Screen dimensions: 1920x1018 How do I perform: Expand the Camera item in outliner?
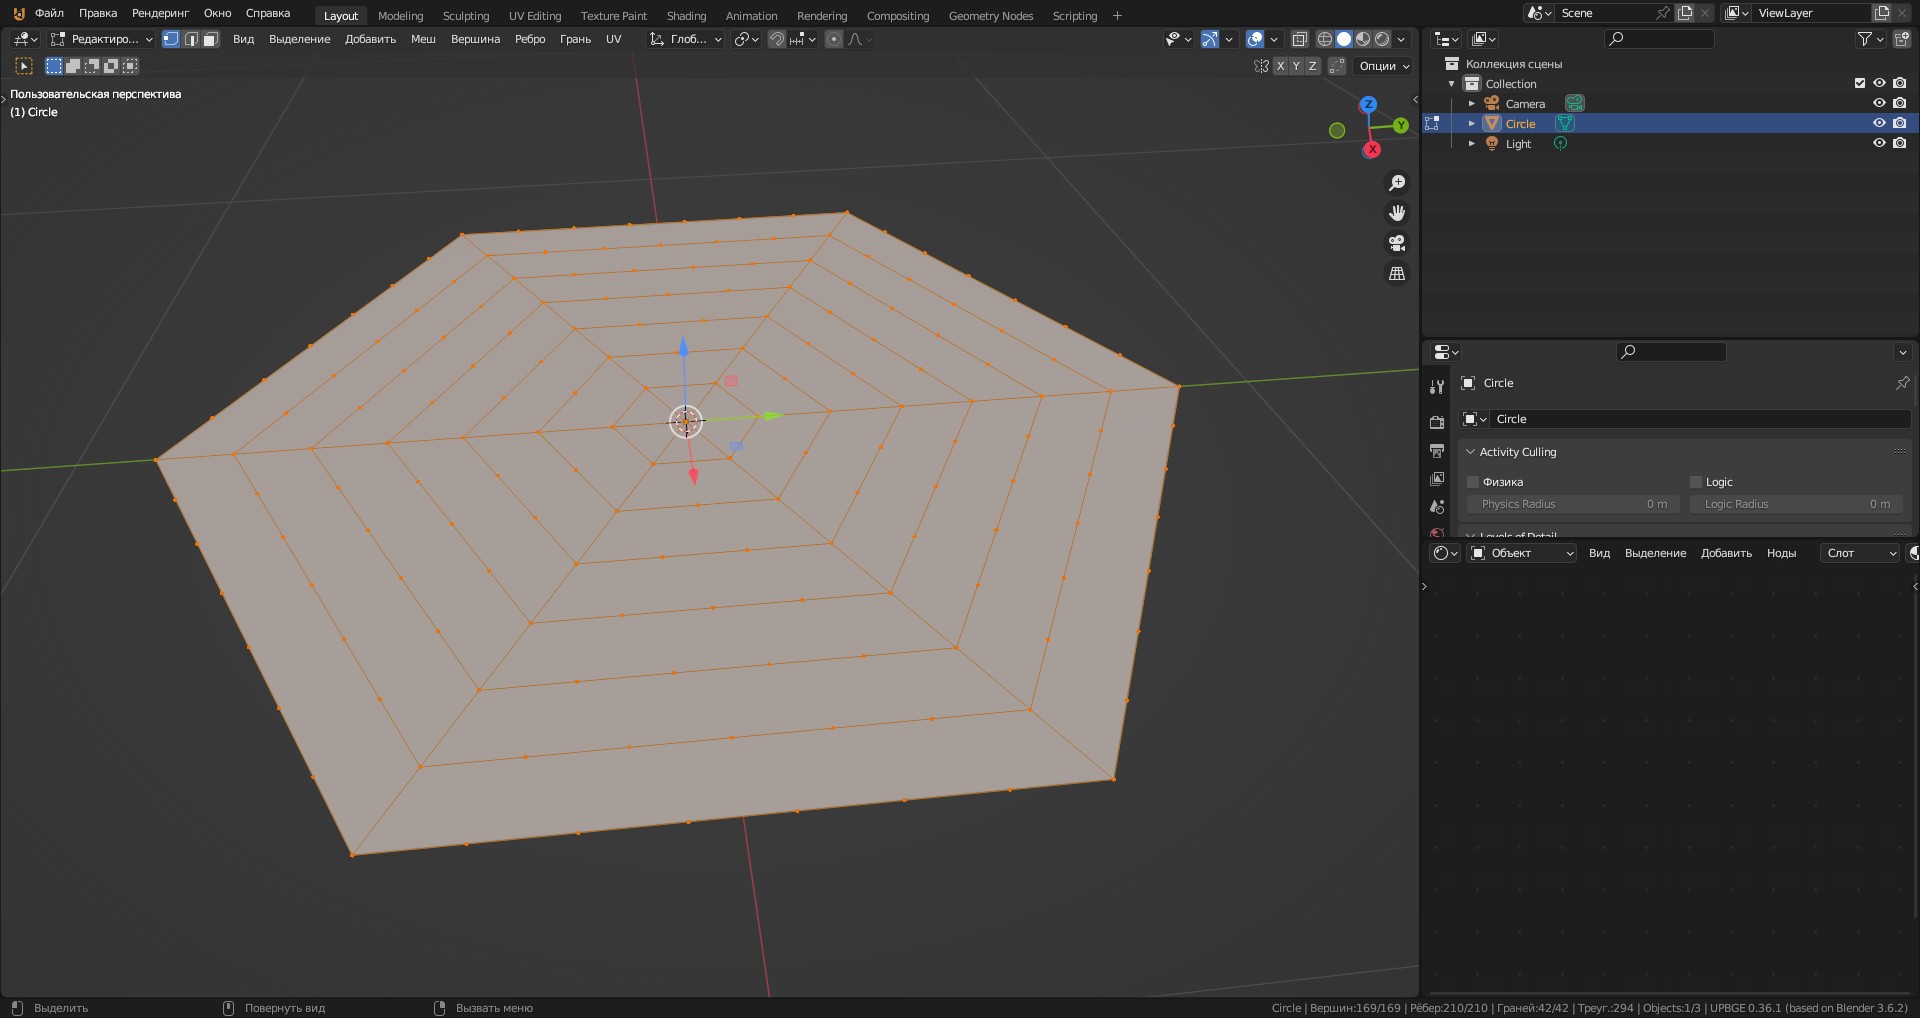pyautogui.click(x=1472, y=104)
